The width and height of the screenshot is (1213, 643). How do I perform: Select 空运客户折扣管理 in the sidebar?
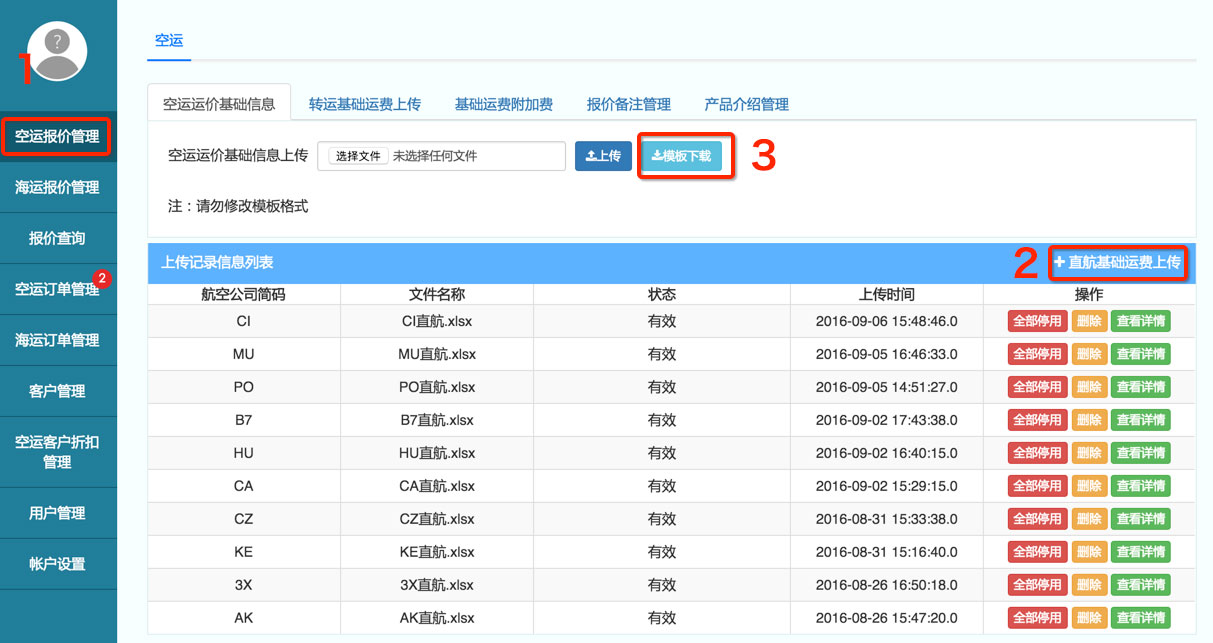(x=57, y=452)
